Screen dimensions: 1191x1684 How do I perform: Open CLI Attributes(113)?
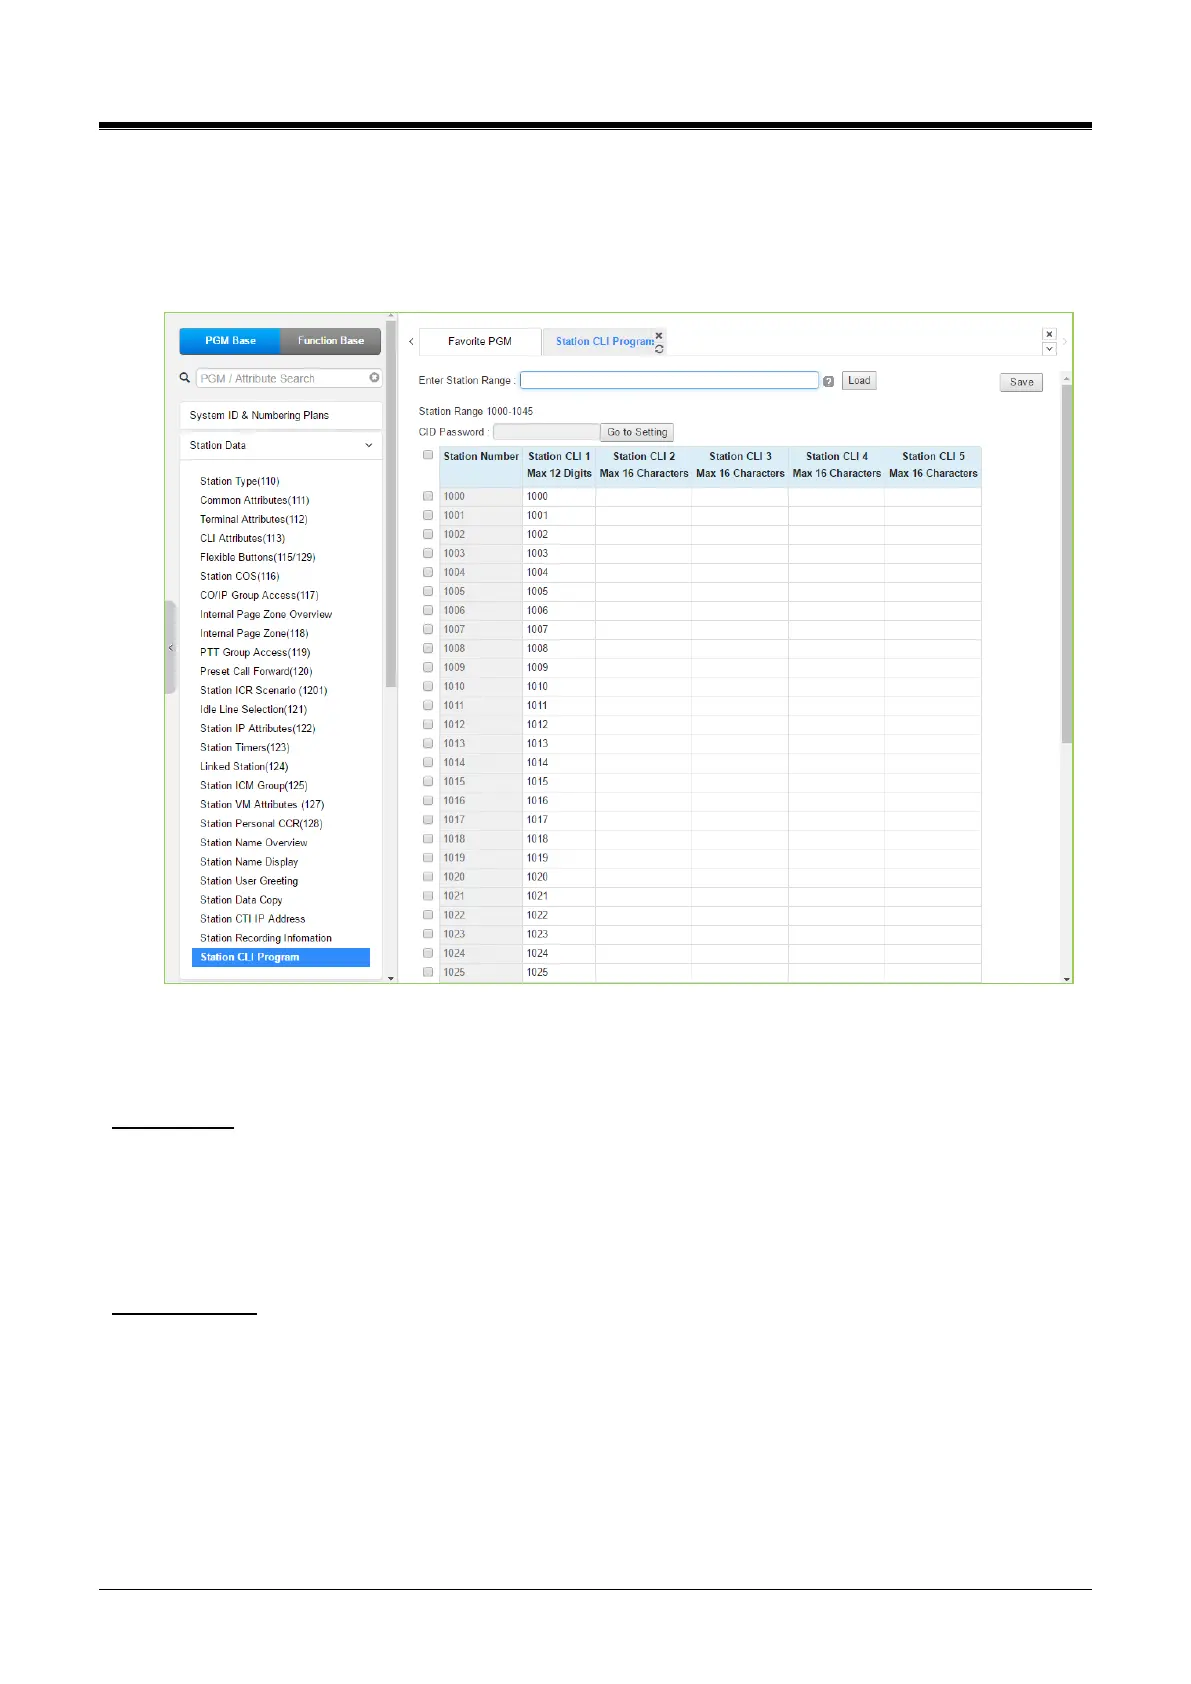[243, 538]
